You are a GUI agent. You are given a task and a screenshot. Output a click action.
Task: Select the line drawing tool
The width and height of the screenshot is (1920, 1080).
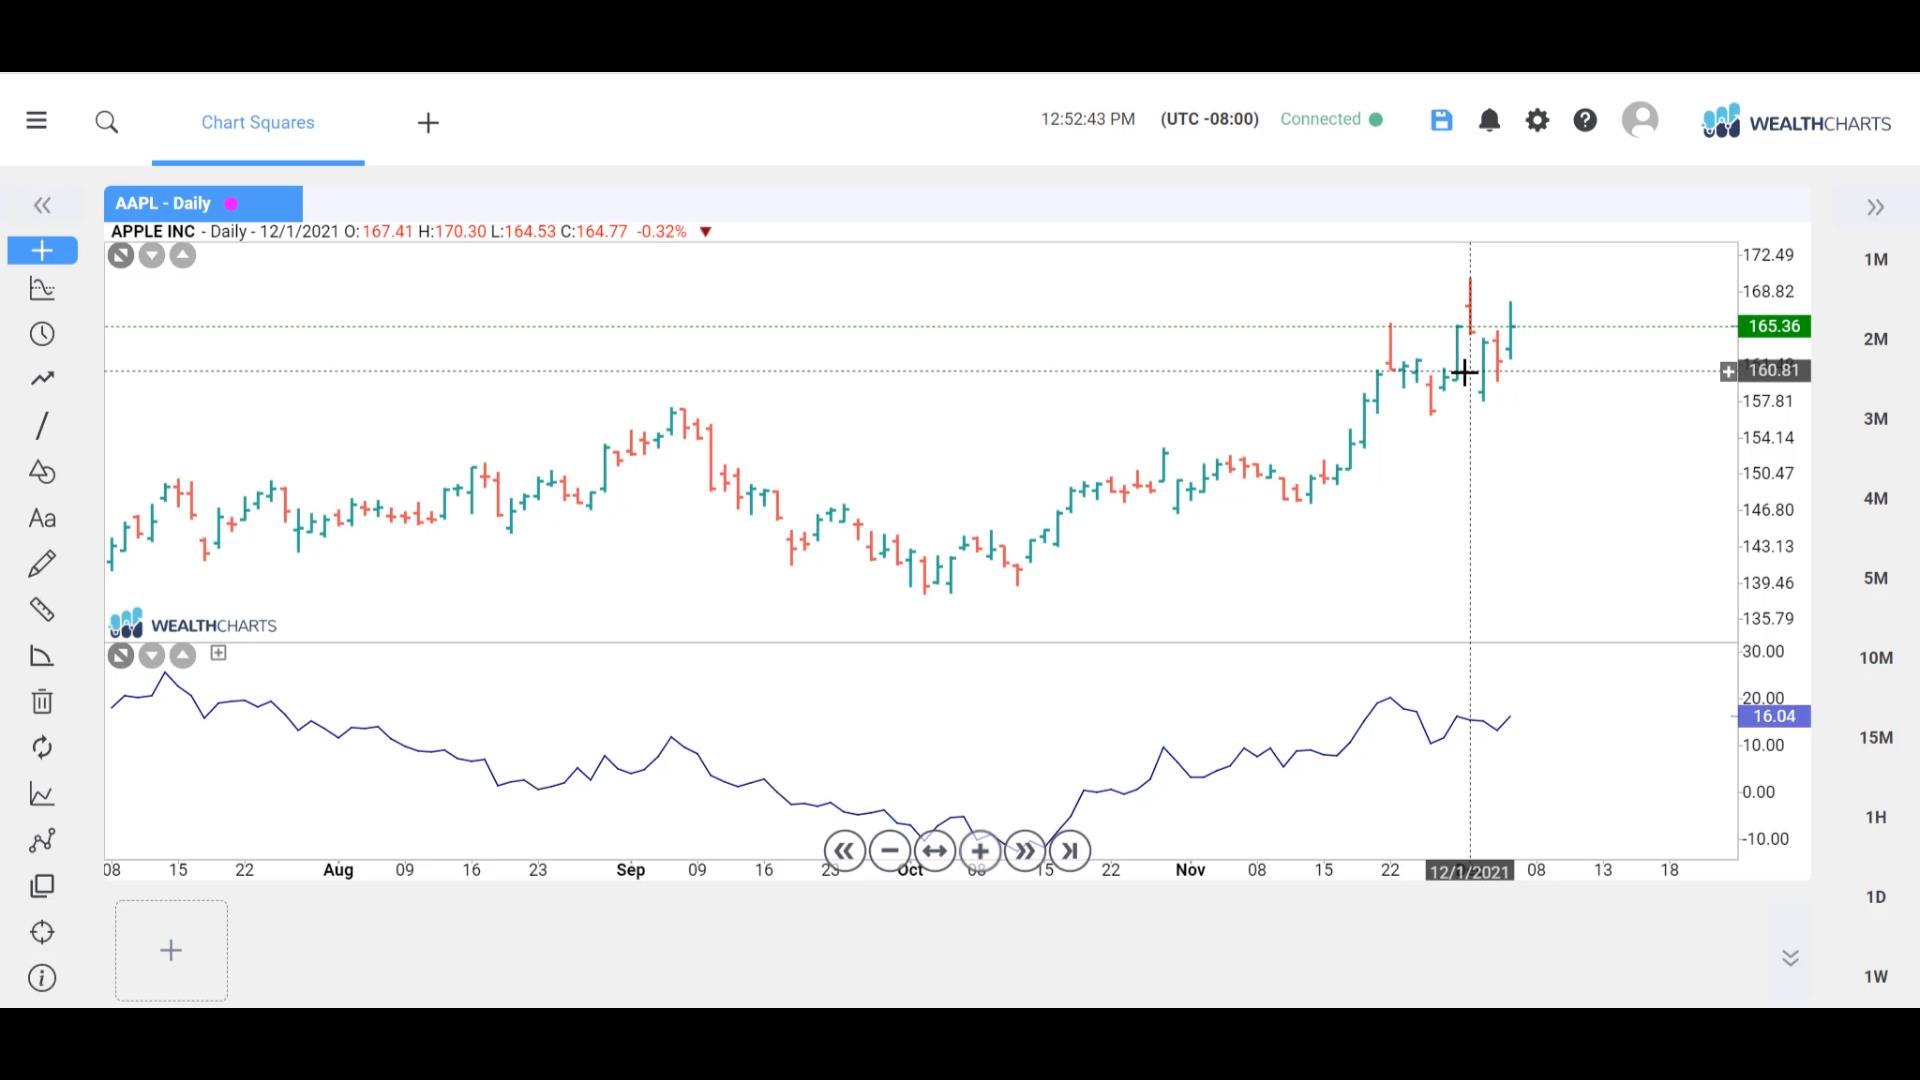point(42,425)
